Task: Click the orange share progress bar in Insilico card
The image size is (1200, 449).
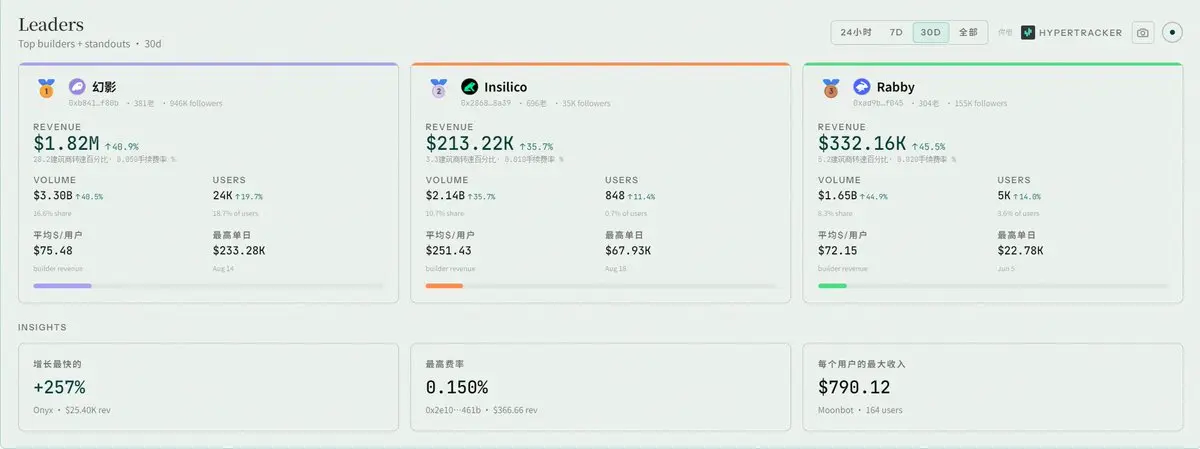Action: point(600,286)
